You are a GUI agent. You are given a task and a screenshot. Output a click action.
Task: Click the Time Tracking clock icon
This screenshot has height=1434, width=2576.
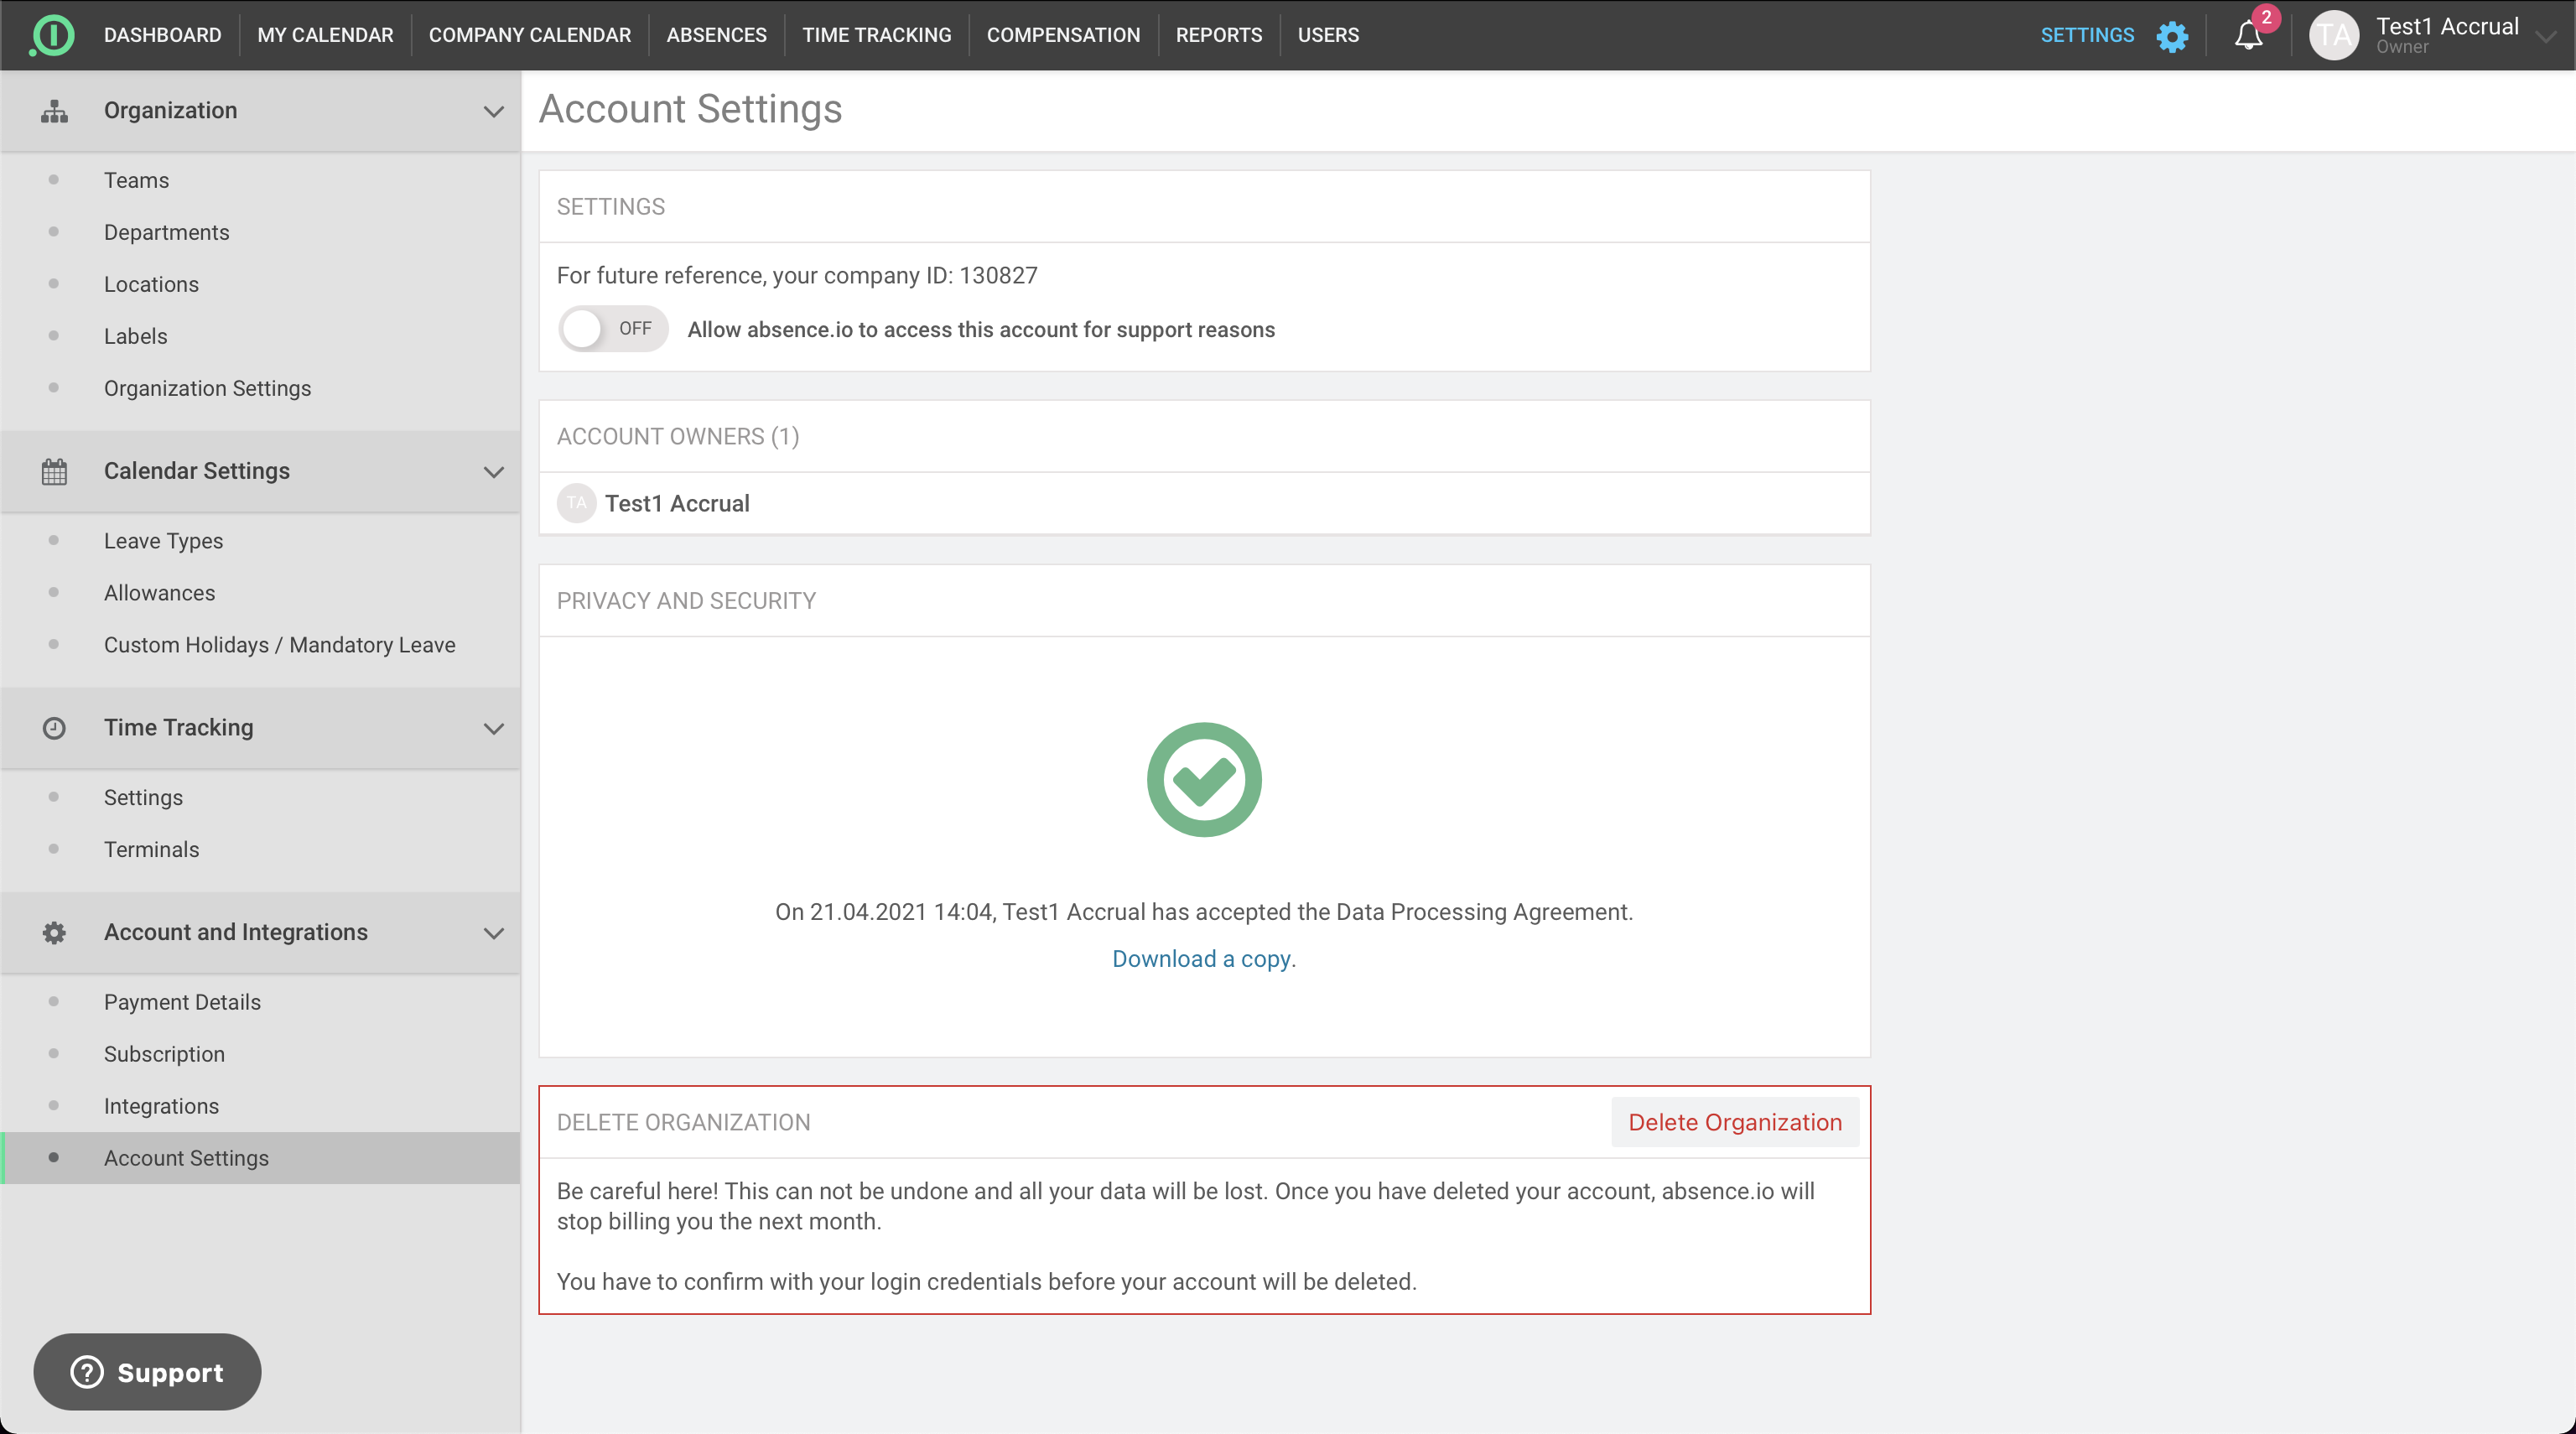pyautogui.click(x=54, y=728)
